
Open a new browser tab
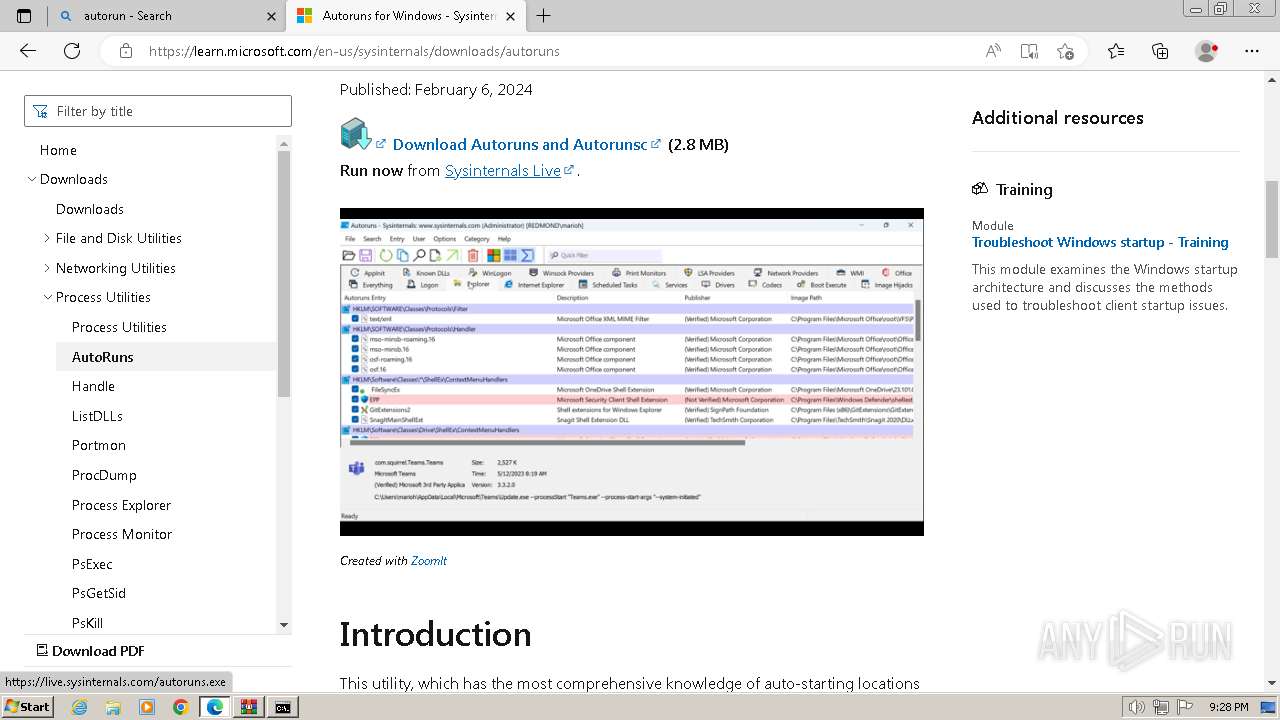tap(543, 16)
